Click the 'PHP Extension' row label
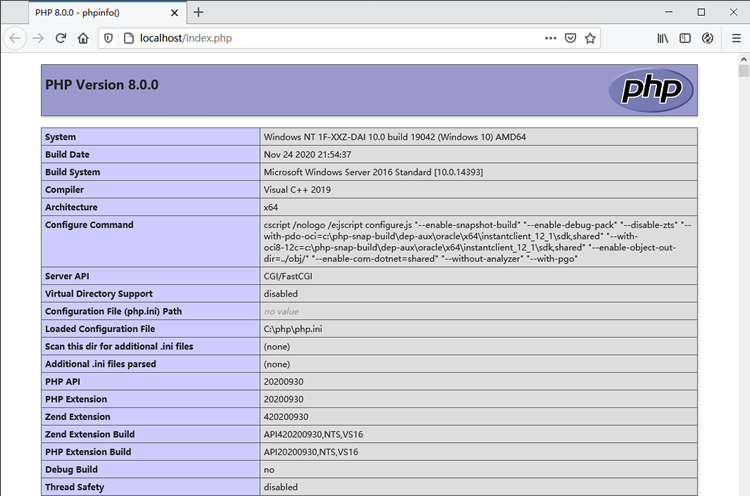This screenshot has width=750, height=496. pos(76,399)
